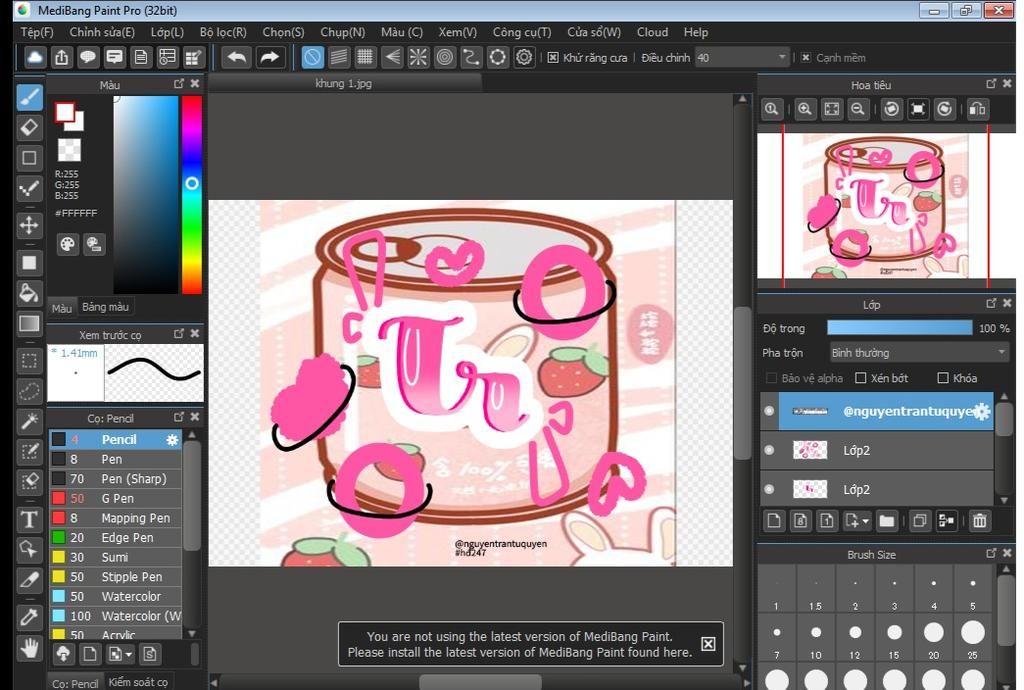Expand the add-layer options arrow

coord(866,521)
